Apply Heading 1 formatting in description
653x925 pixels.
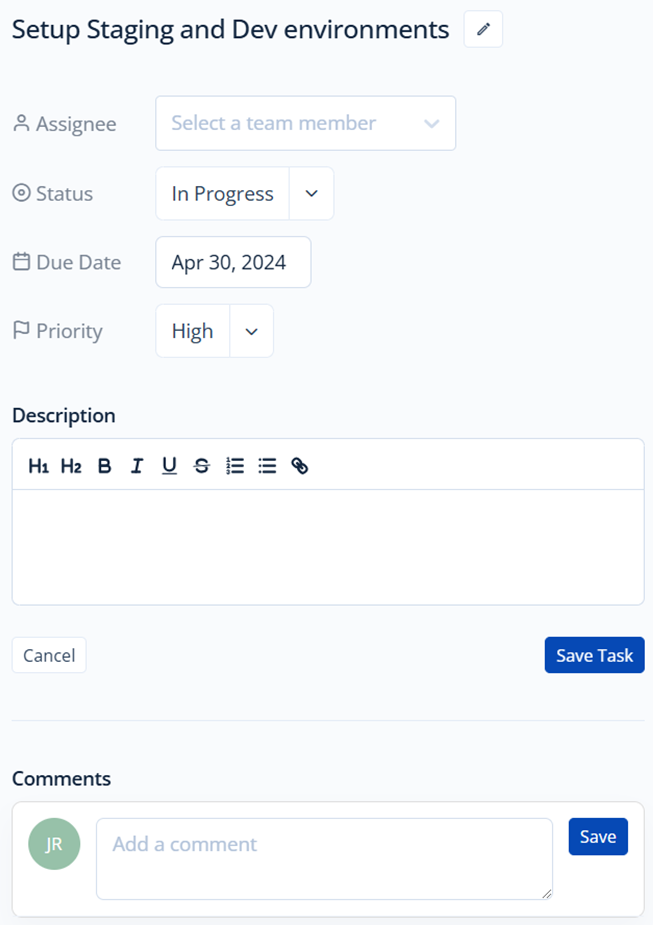click(x=38, y=466)
